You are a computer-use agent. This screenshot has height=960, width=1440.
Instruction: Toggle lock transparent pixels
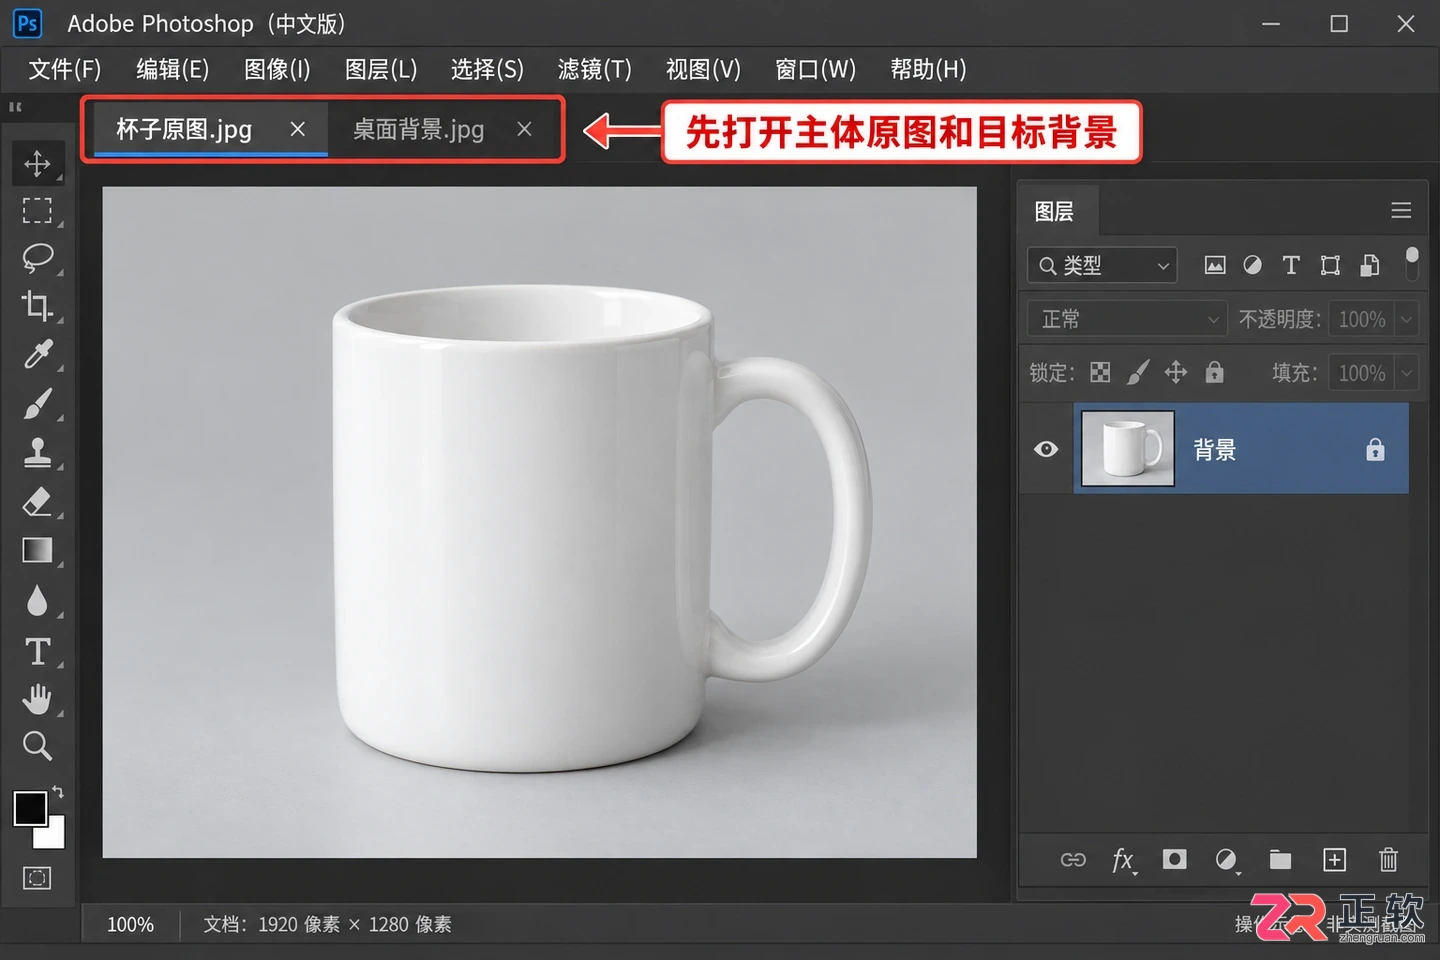click(x=1100, y=373)
